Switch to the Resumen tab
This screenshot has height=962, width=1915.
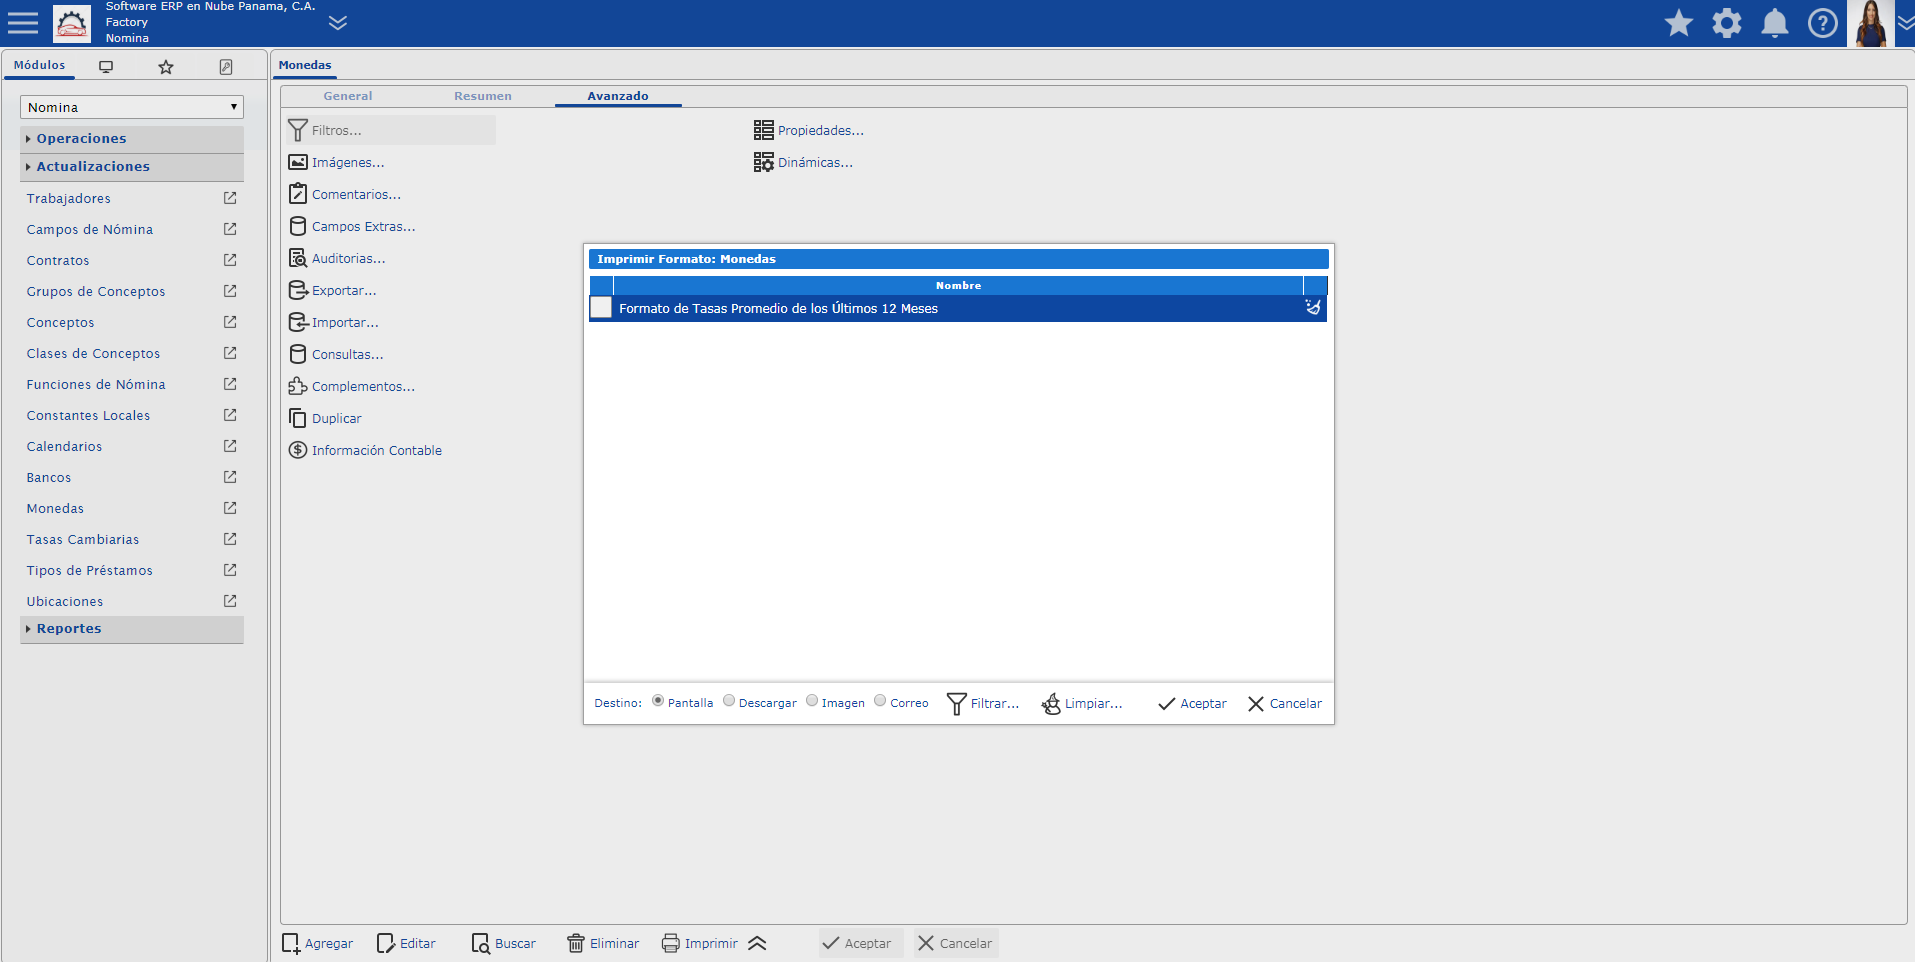[483, 96]
